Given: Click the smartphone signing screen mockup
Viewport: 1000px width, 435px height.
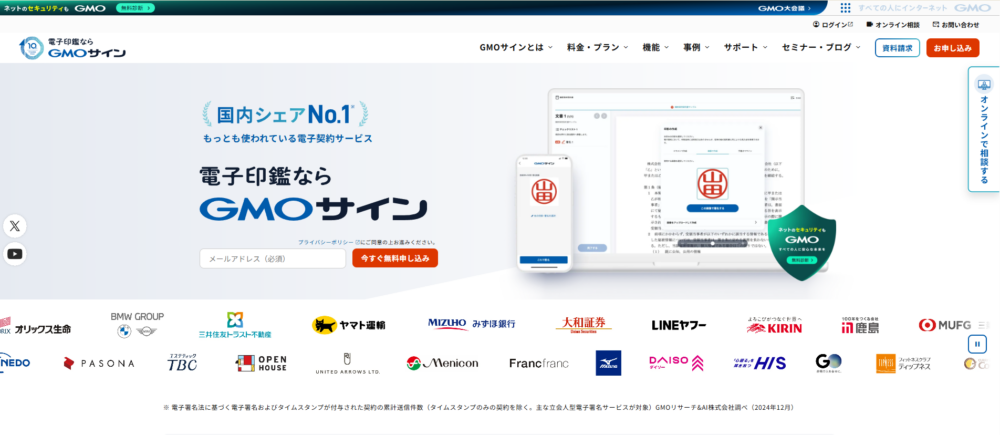Looking at the screenshot, I should 543,212.
